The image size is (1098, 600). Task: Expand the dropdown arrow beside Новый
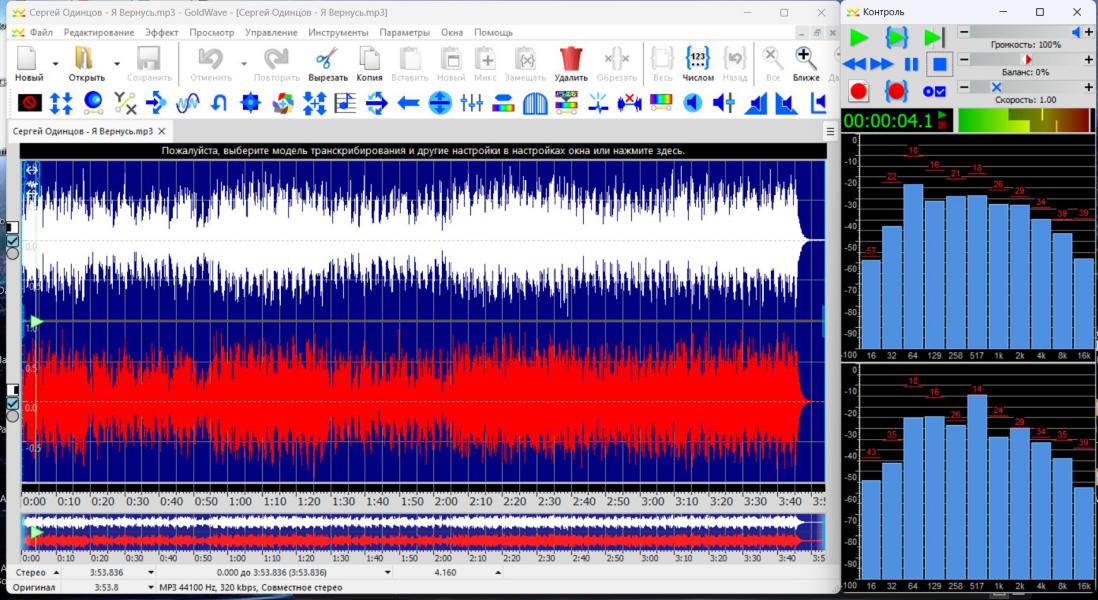pyautogui.click(x=56, y=64)
